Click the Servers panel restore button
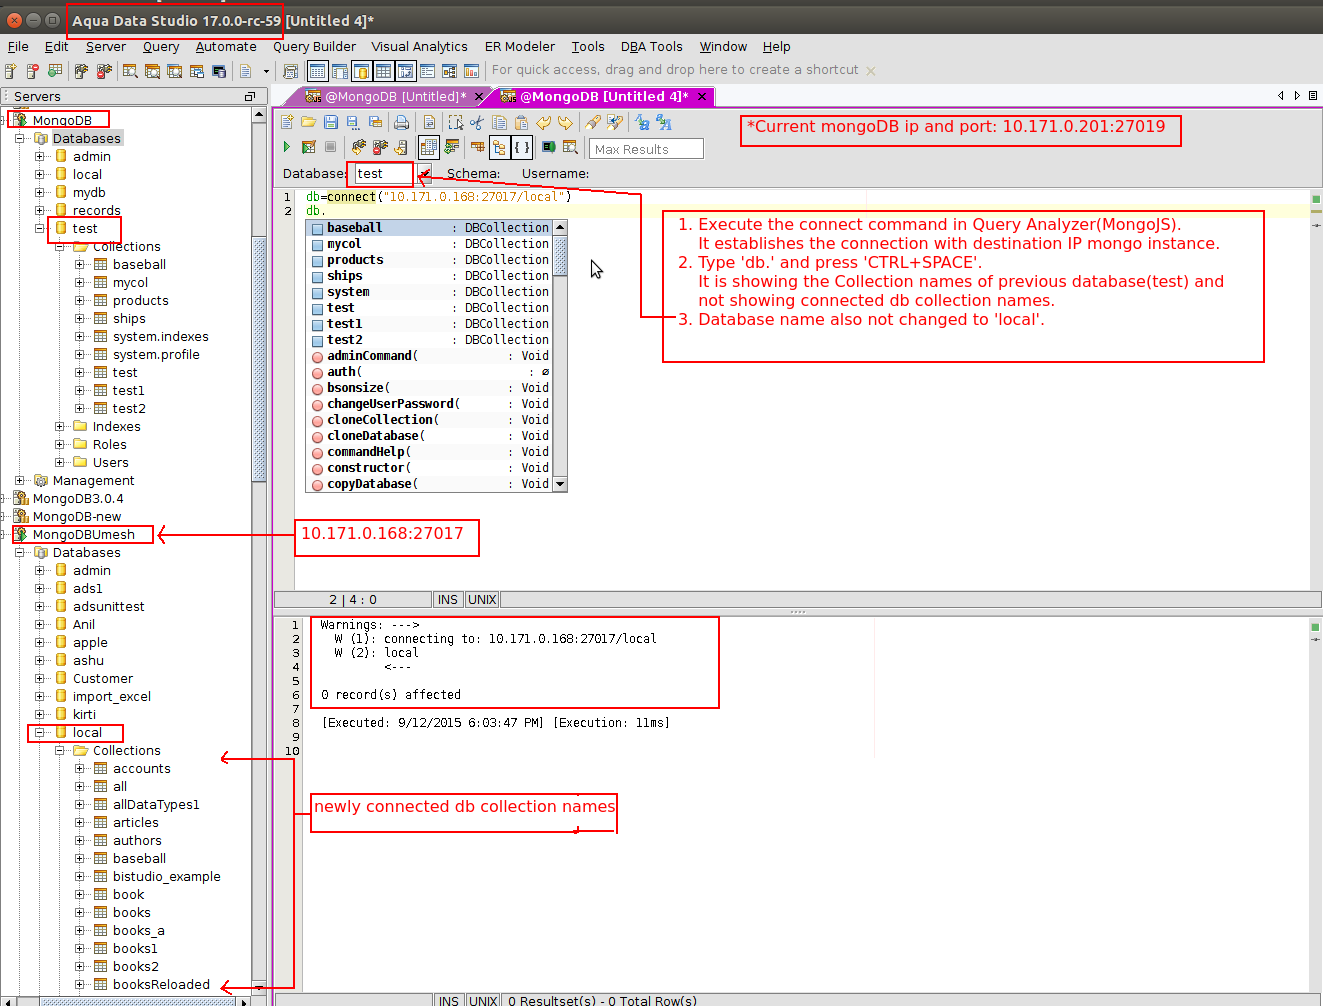This screenshot has height=1006, width=1324. click(250, 96)
